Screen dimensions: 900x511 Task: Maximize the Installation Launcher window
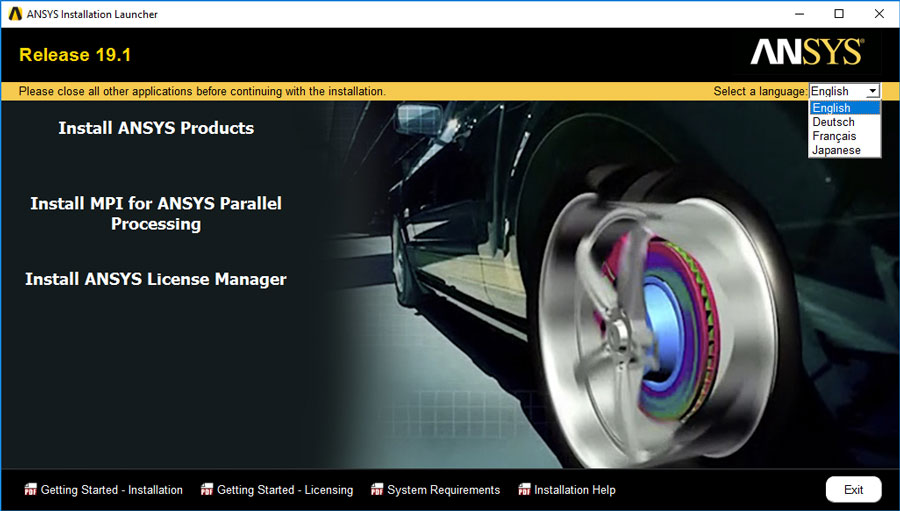pyautogui.click(x=839, y=14)
